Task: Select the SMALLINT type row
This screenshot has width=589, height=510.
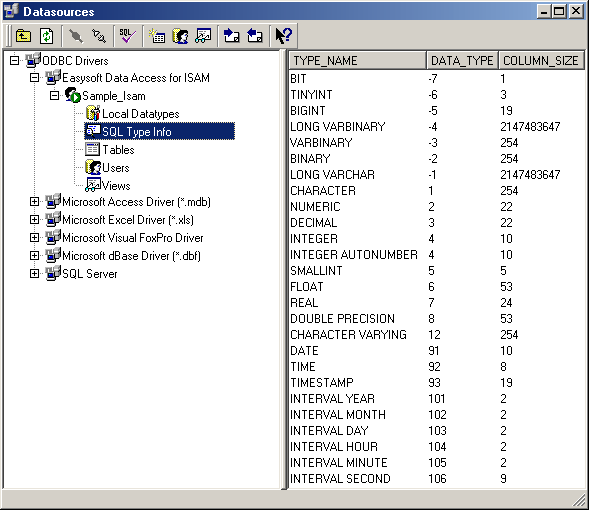Action: pyautogui.click(x=436, y=270)
